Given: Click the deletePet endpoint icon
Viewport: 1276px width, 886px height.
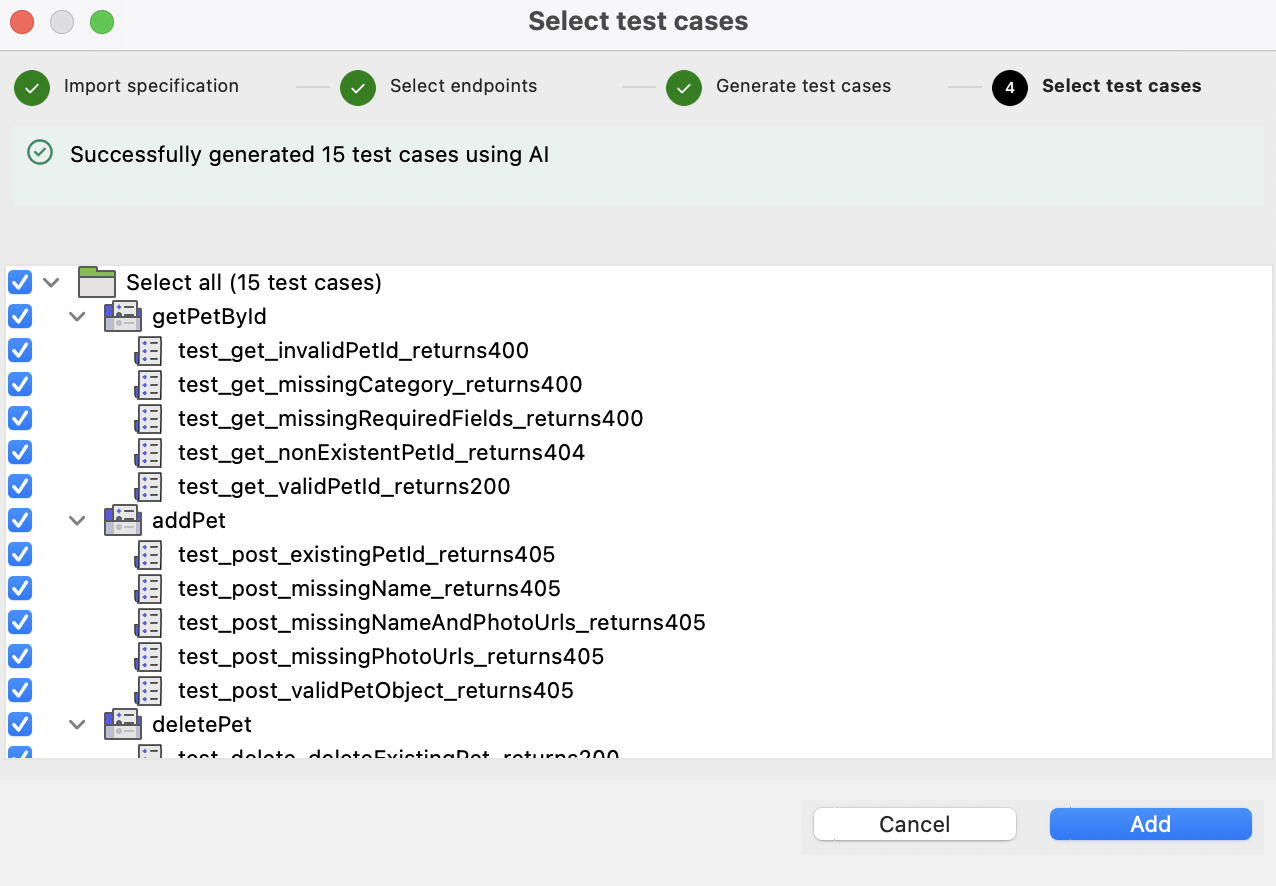Looking at the screenshot, I should coord(122,724).
